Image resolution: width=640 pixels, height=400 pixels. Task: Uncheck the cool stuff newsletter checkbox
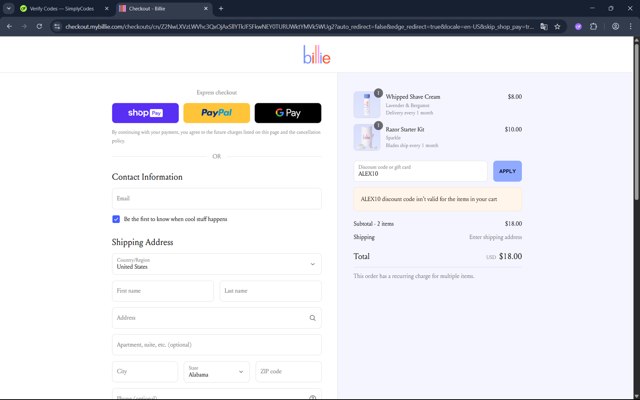click(x=116, y=219)
